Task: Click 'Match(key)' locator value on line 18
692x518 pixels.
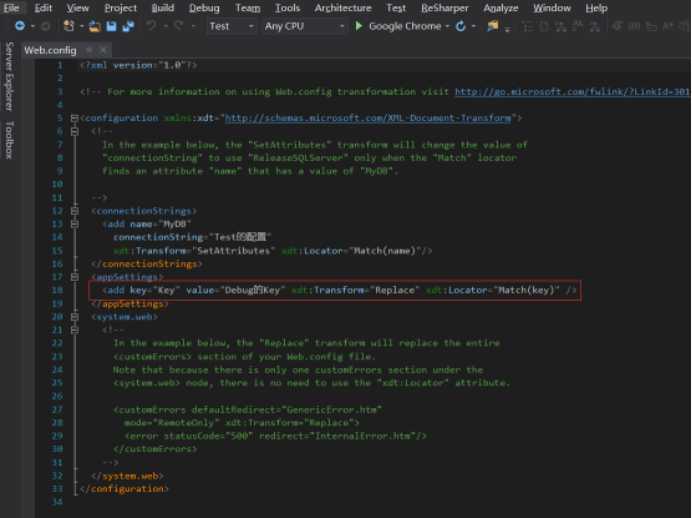Action: 526,290
